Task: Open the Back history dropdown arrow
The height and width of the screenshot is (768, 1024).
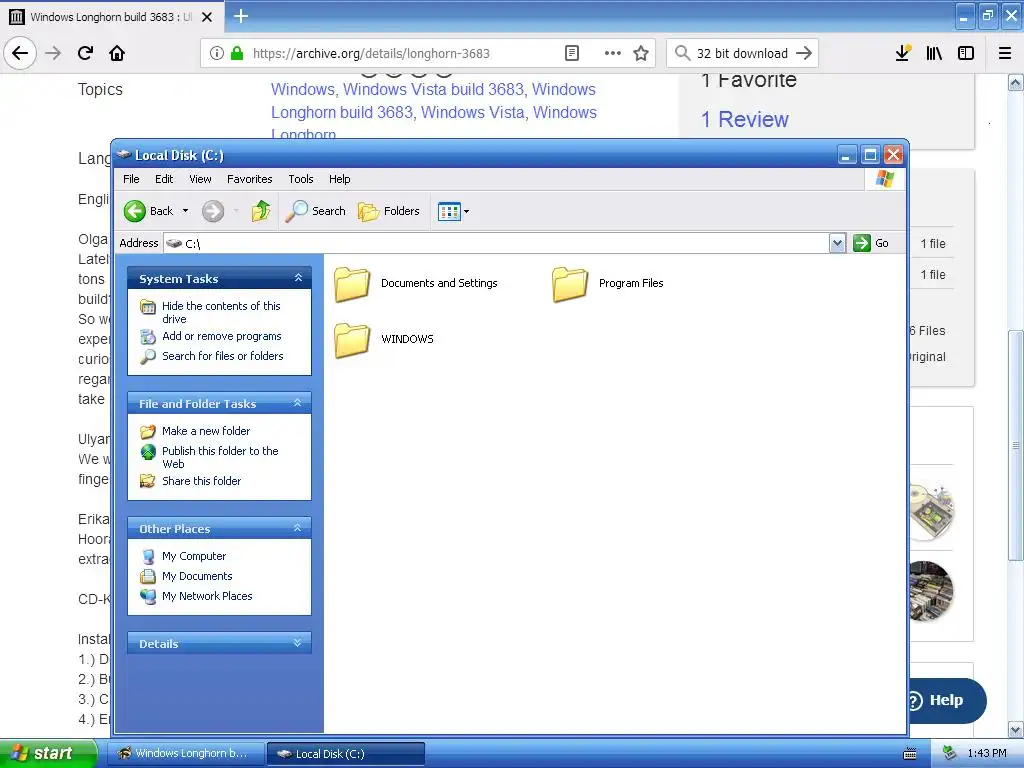Action: [x=185, y=211]
